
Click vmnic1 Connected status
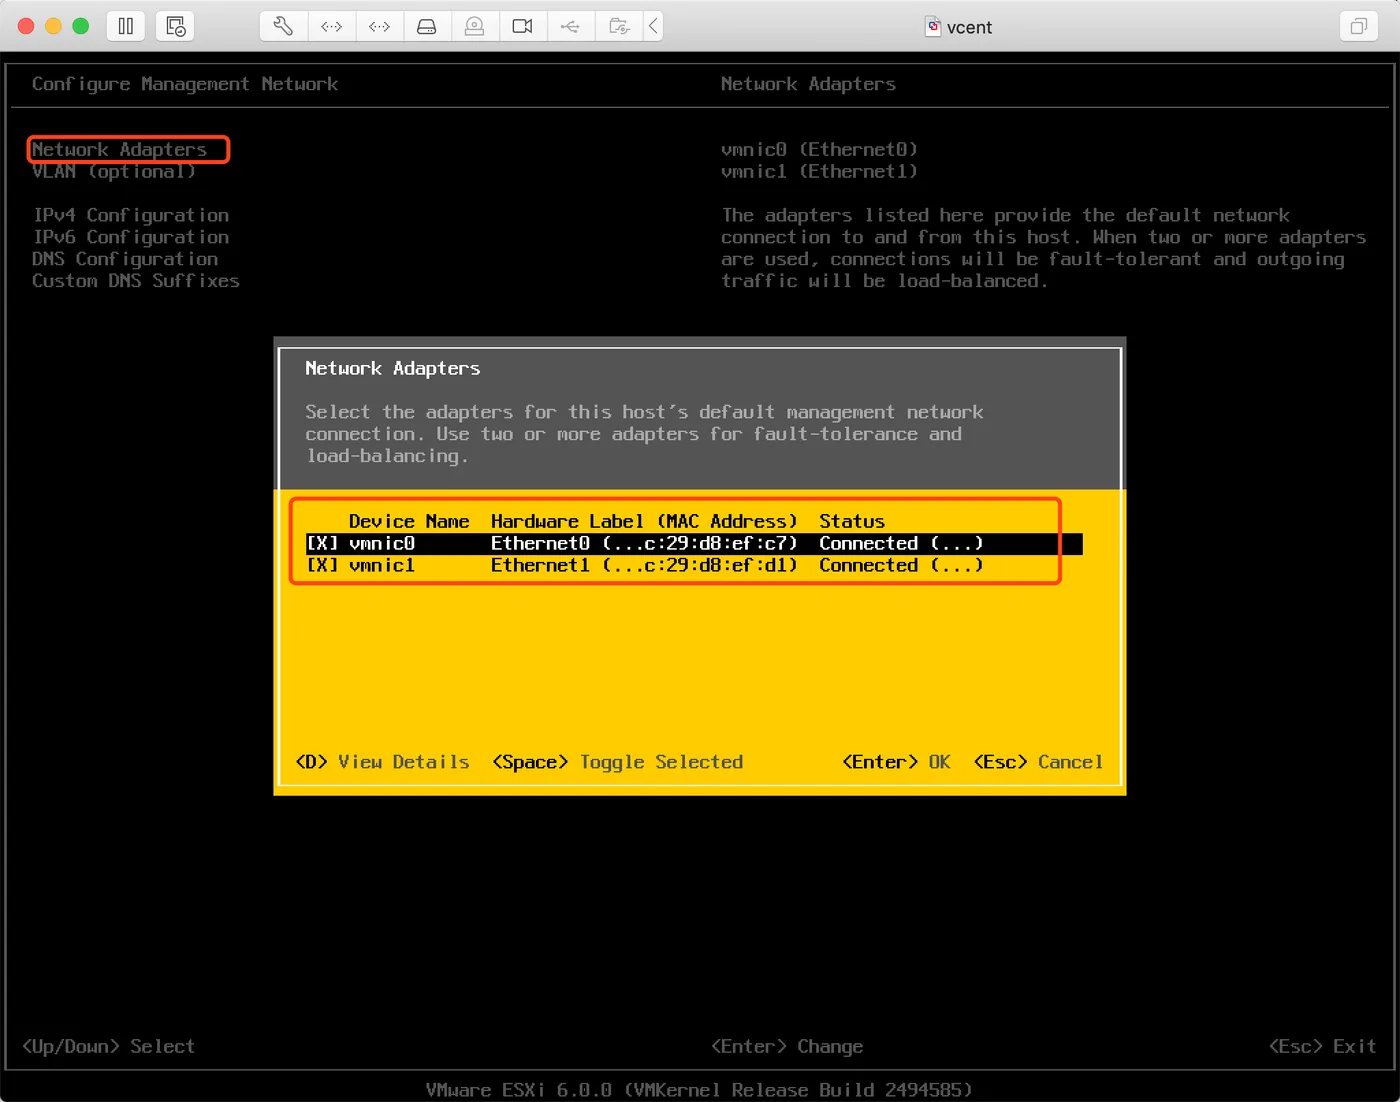(x=901, y=565)
